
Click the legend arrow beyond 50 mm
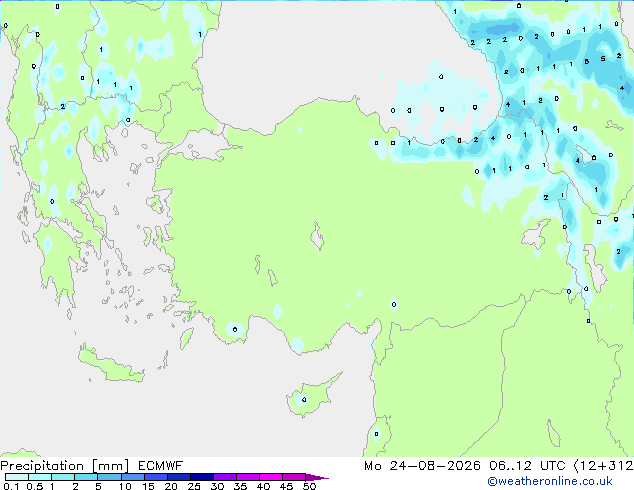click(x=317, y=477)
